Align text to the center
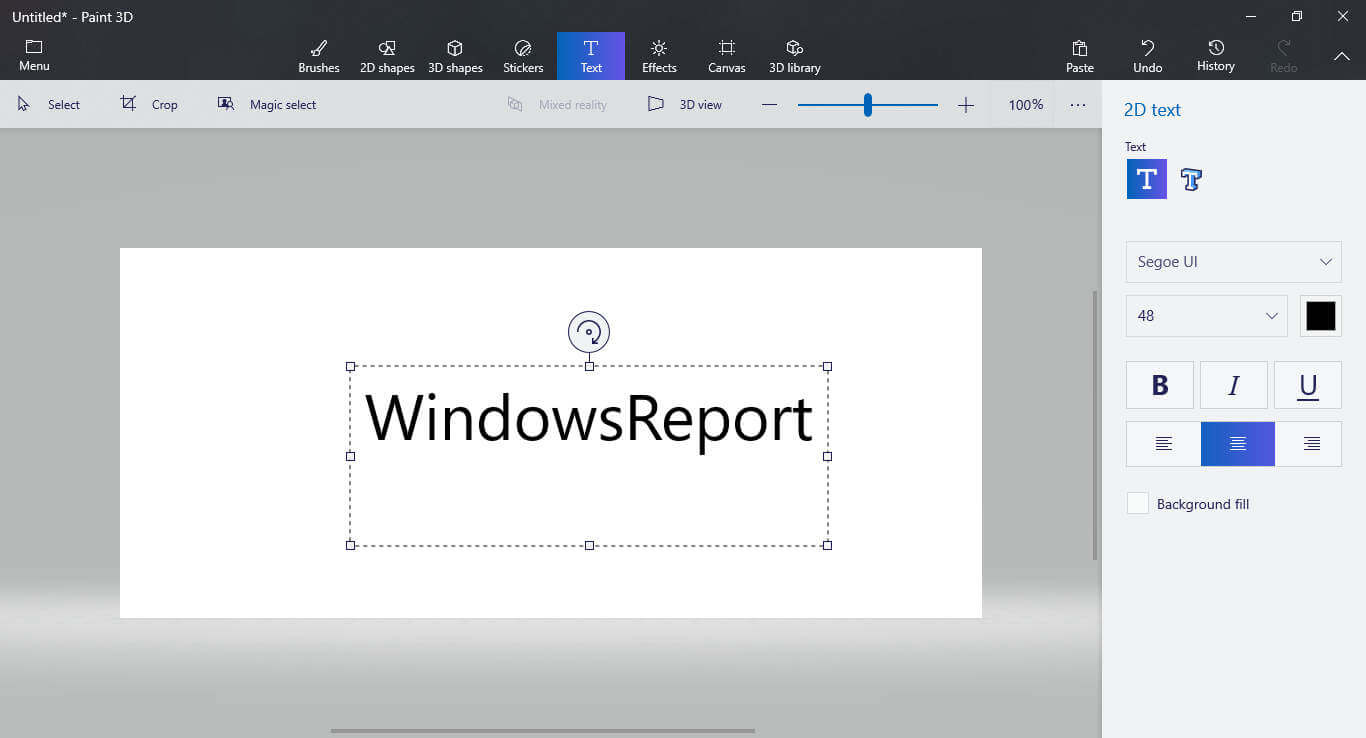 coord(1238,444)
